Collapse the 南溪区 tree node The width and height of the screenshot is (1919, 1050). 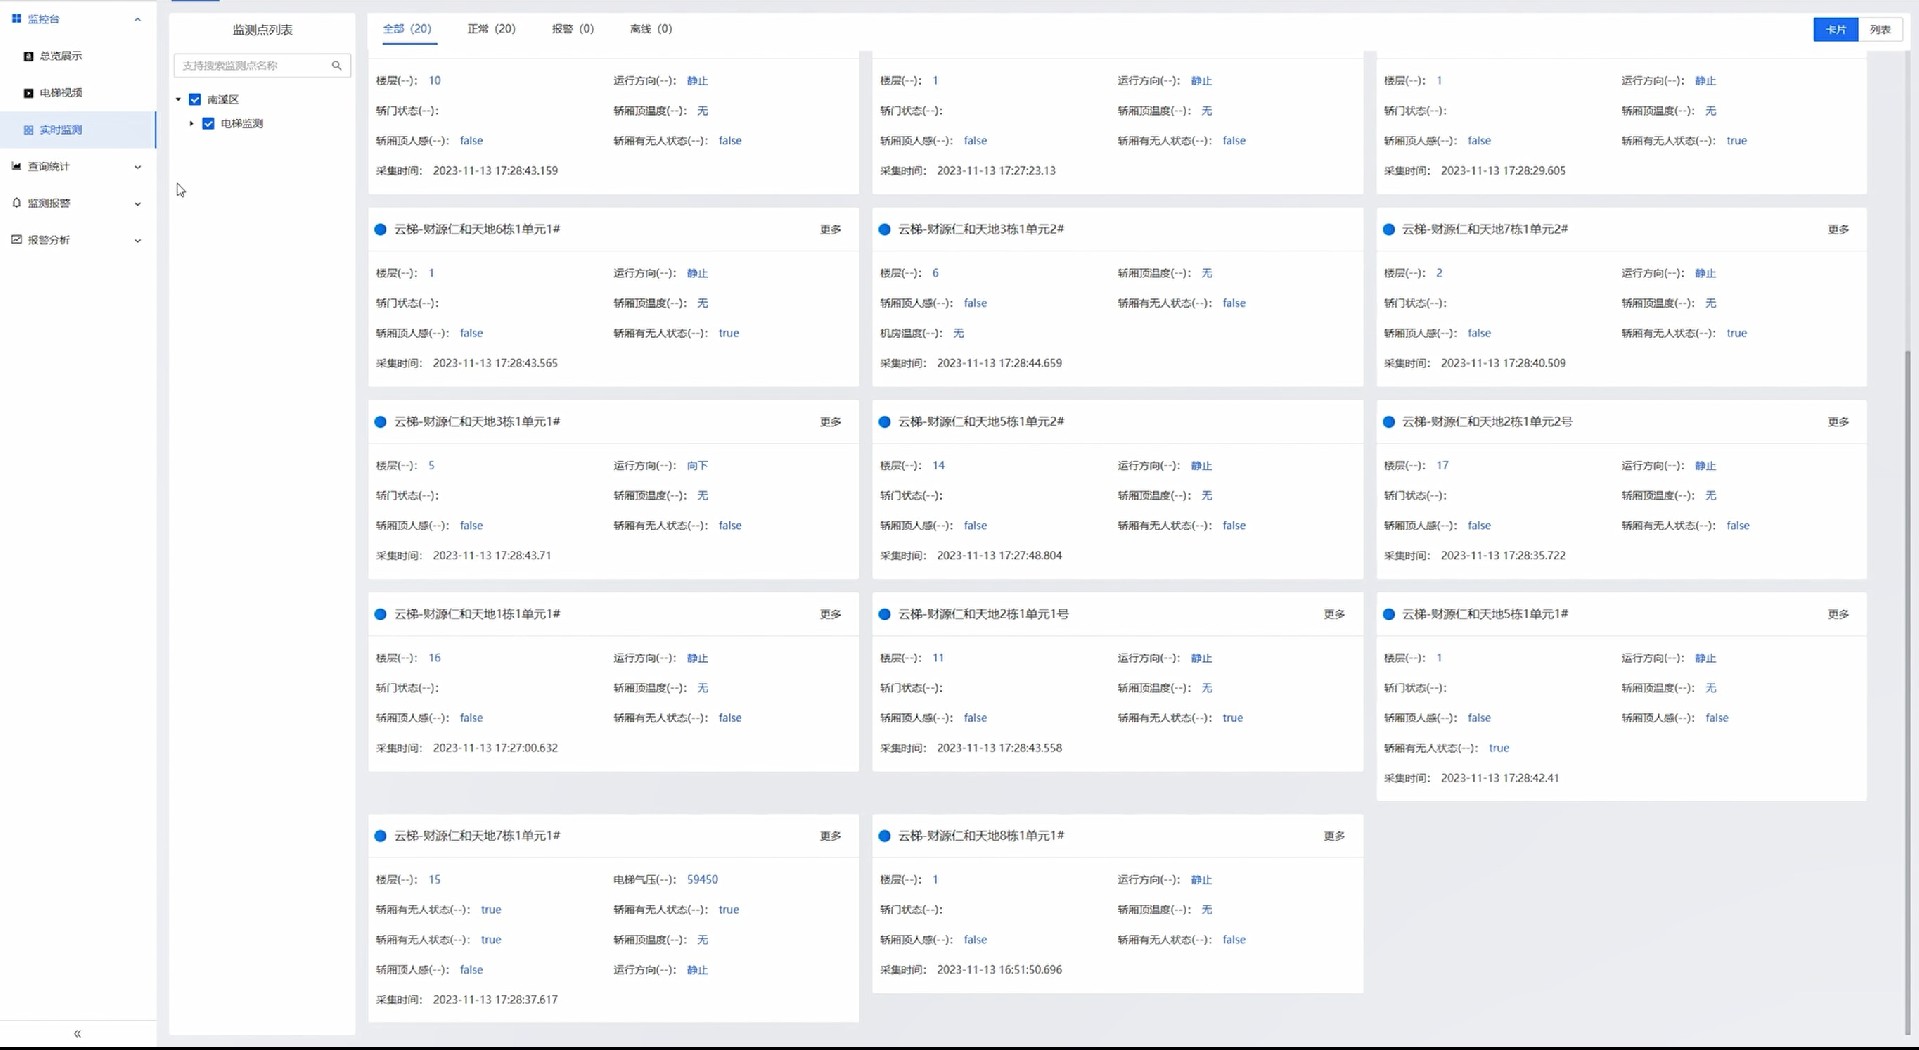tap(179, 100)
